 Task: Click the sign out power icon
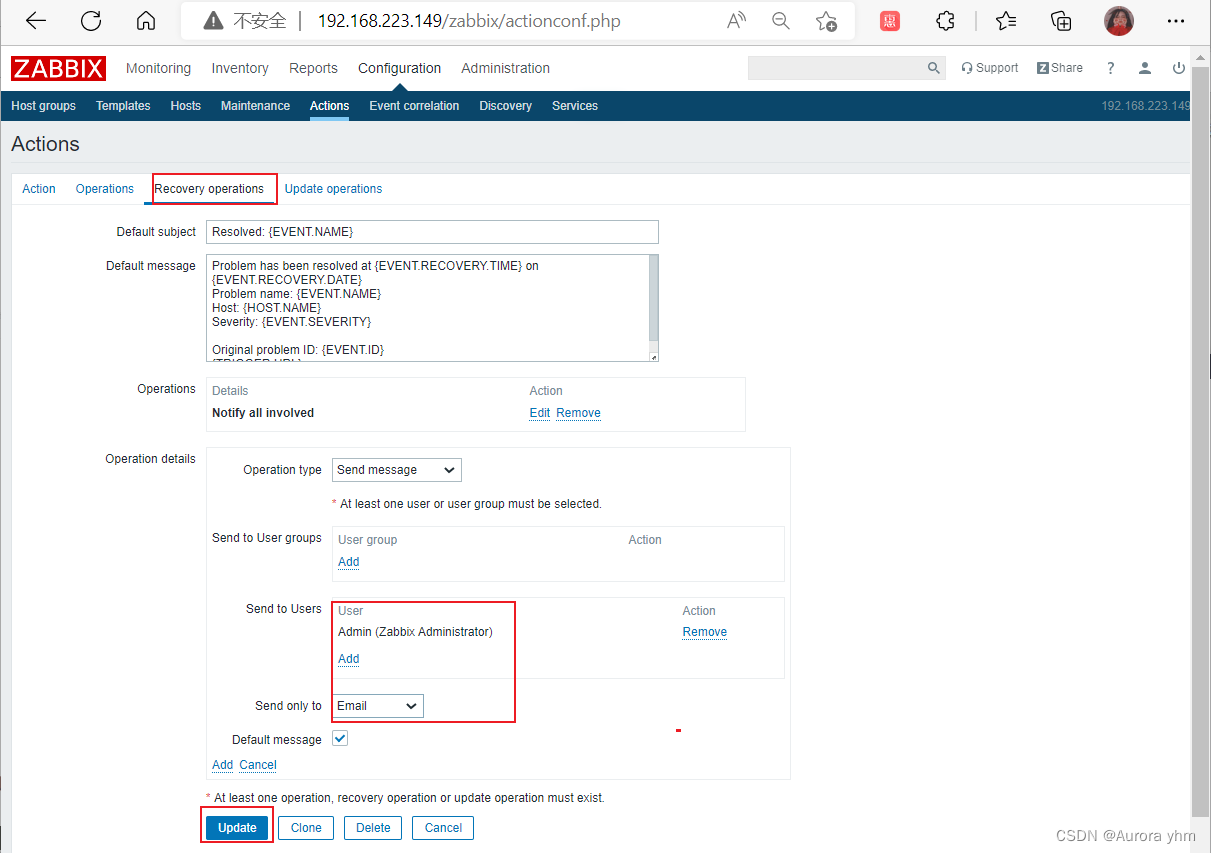click(x=1179, y=68)
